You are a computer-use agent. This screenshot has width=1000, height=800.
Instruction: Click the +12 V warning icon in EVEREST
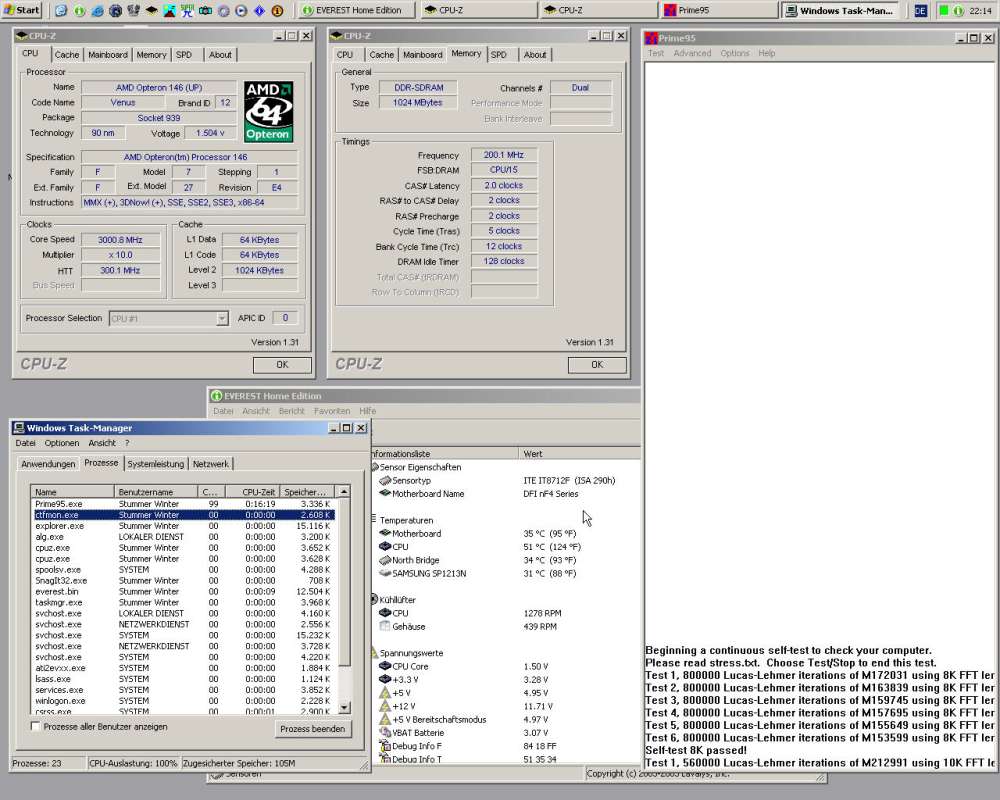(385, 706)
